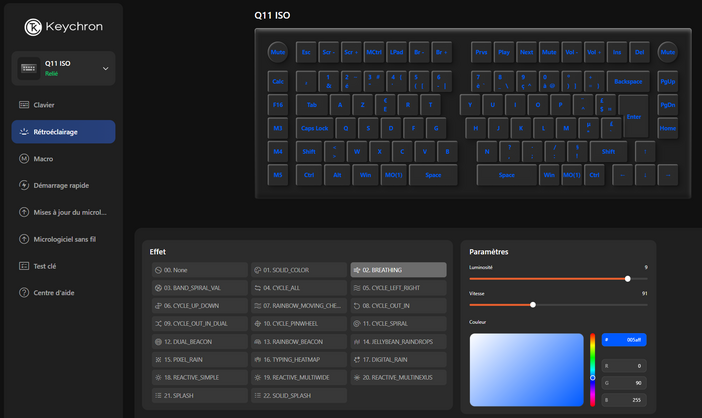Image resolution: width=702 pixels, height=418 pixels.
Task: Open Mises à jour du micrologiciel
Action: pyautogui.click(x=63, y=212)
